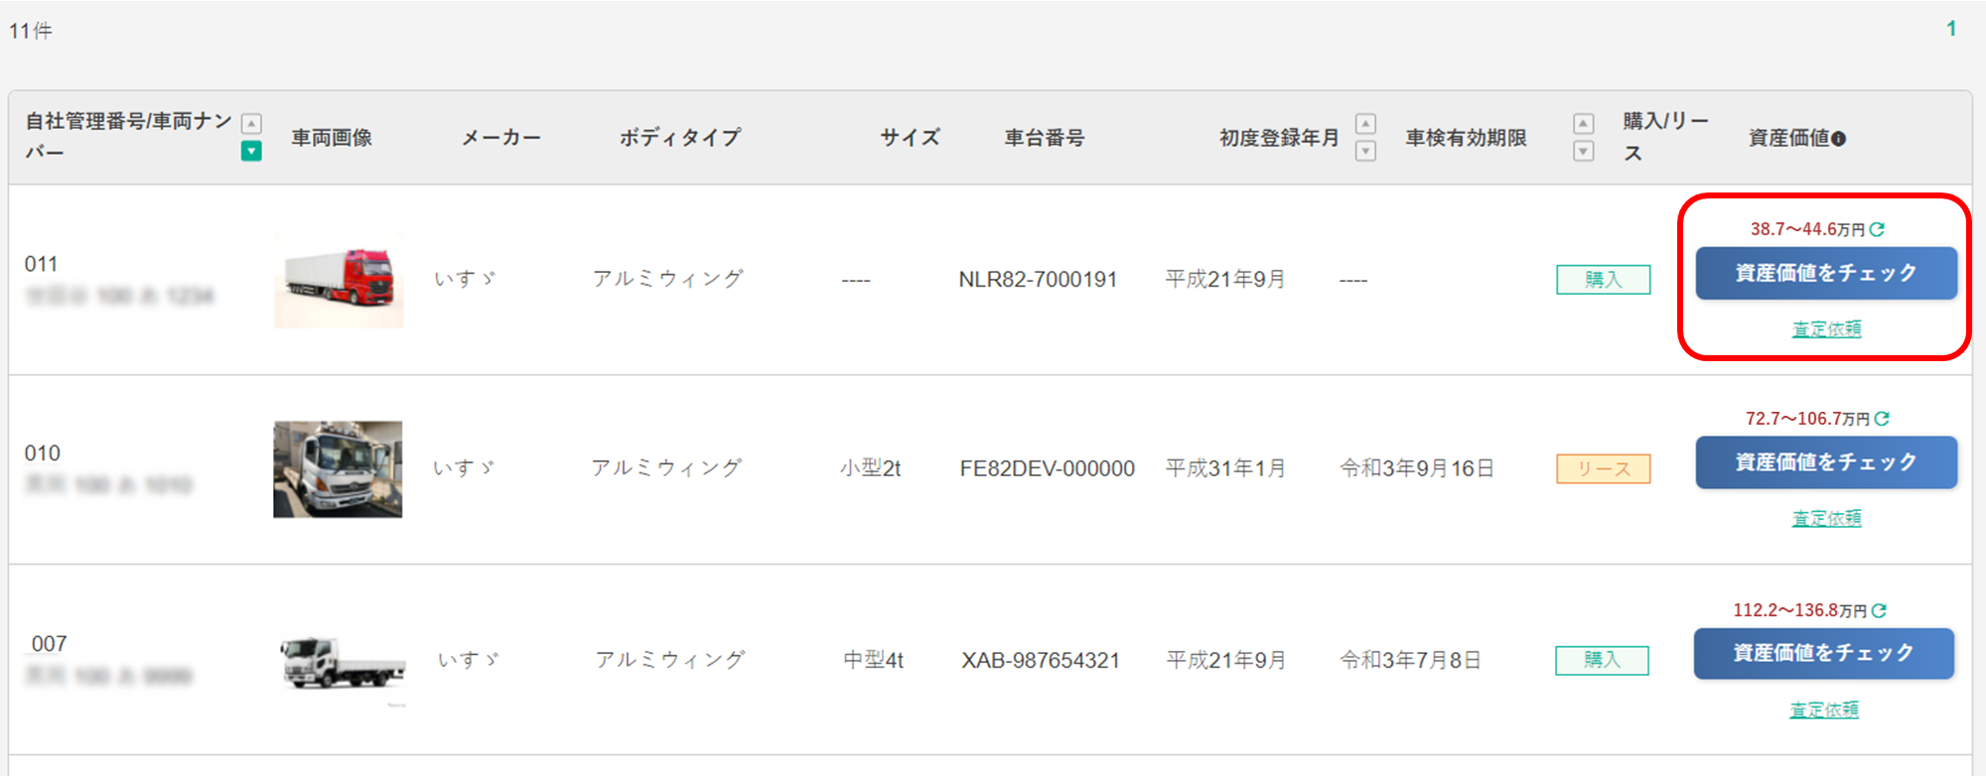Image resolution: width=1986 pixels, height=776 pixels.
Task: Click info icon beside 資産価値 header
Action: click(x=1839, y=139)
